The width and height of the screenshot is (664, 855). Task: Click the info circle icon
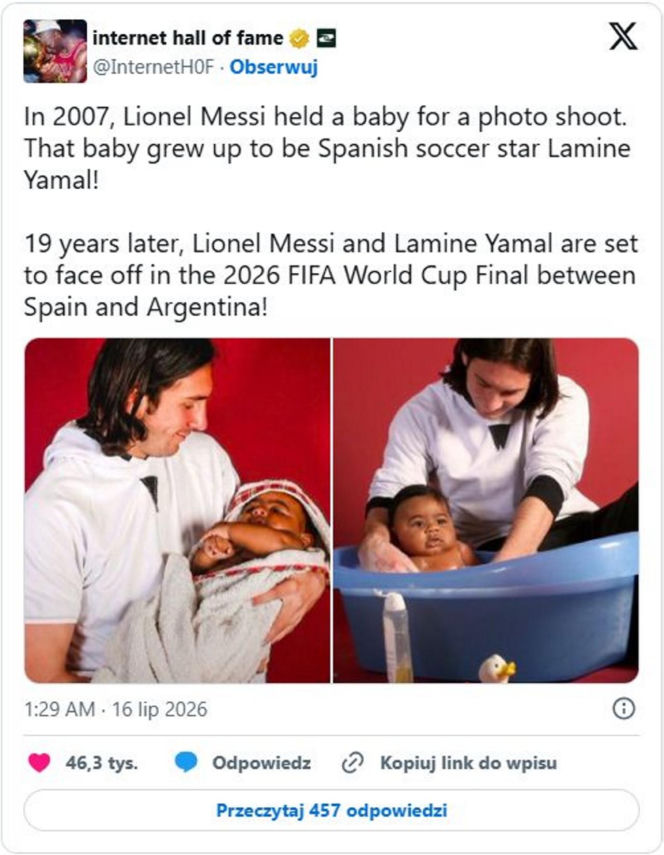624,709
